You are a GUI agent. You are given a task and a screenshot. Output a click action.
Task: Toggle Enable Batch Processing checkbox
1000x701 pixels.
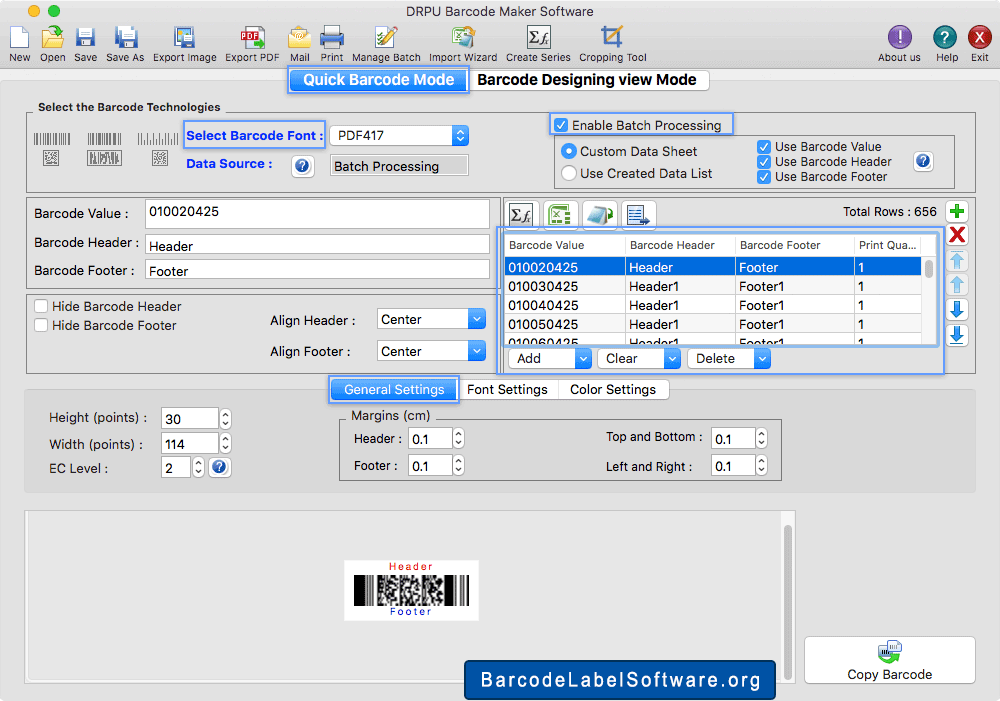[561, 125]
